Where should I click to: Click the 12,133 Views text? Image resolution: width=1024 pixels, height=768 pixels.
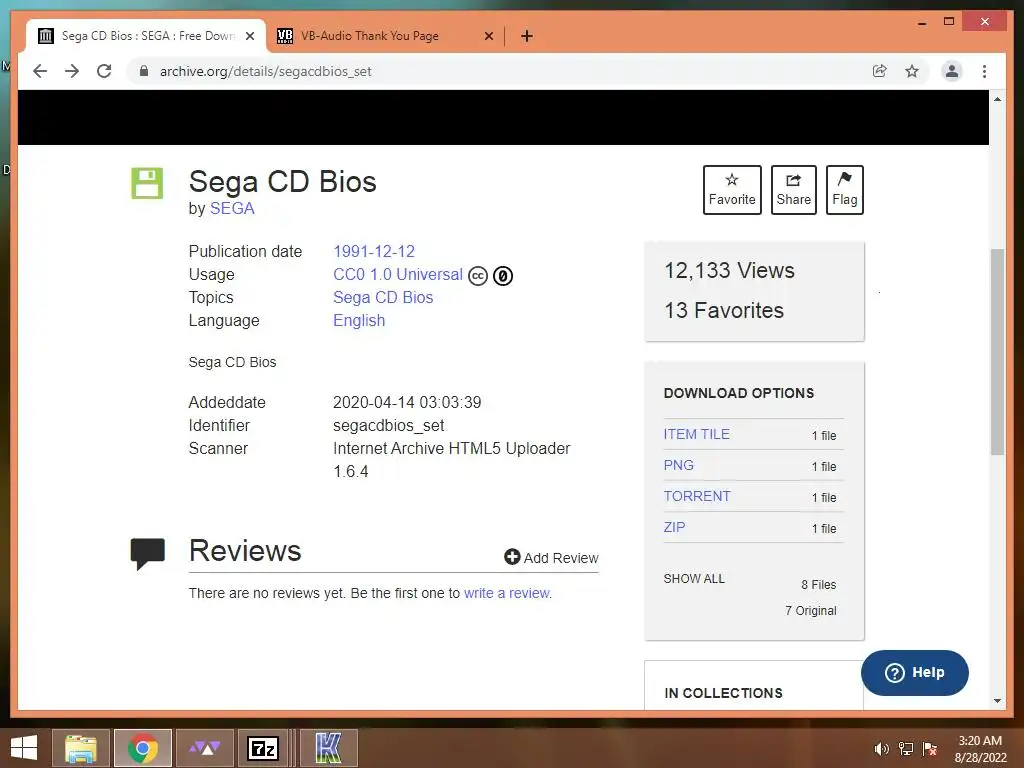tap(729, 270)
